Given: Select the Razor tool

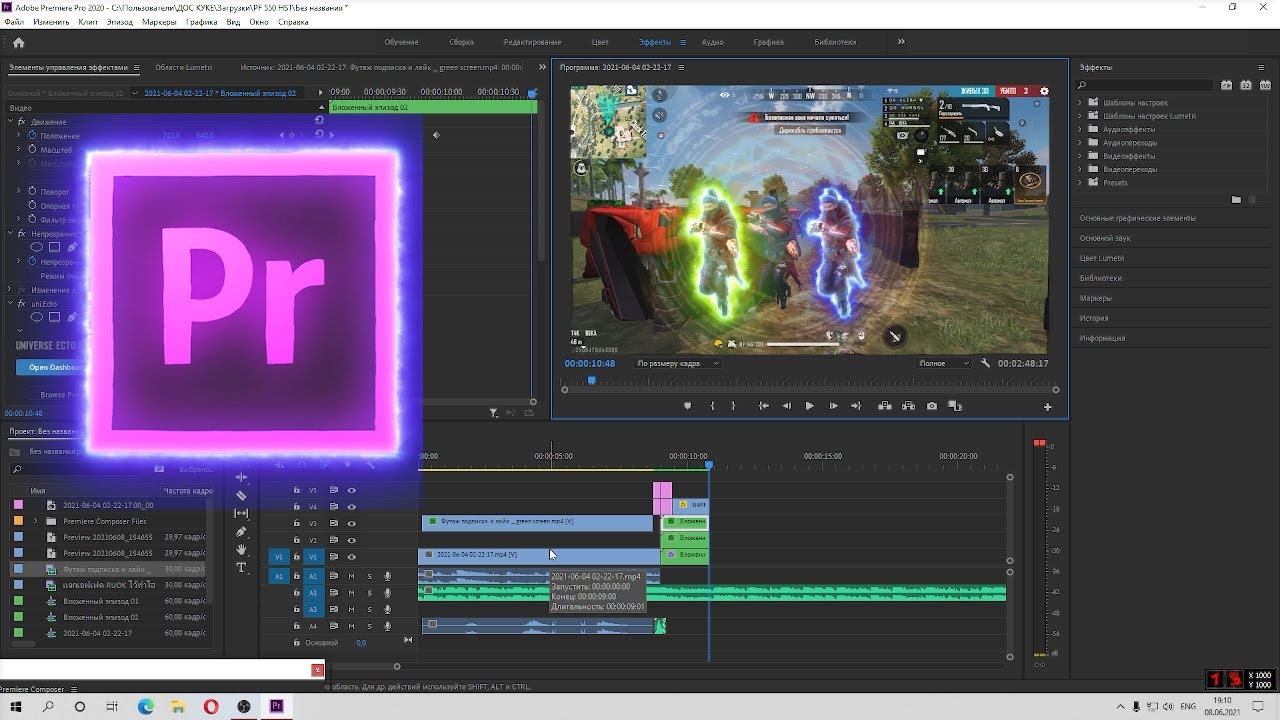Looking at the screenshot, I should pos(241,495).
